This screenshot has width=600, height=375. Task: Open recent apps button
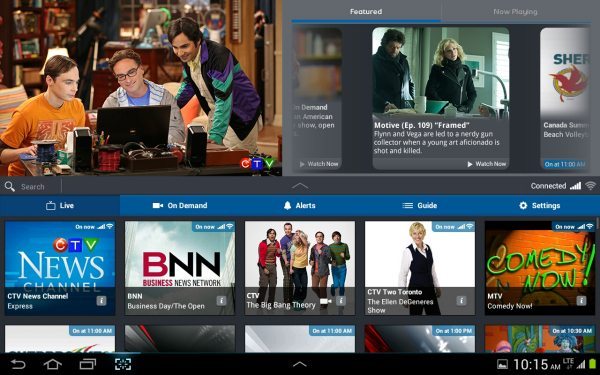coord(88,364)
